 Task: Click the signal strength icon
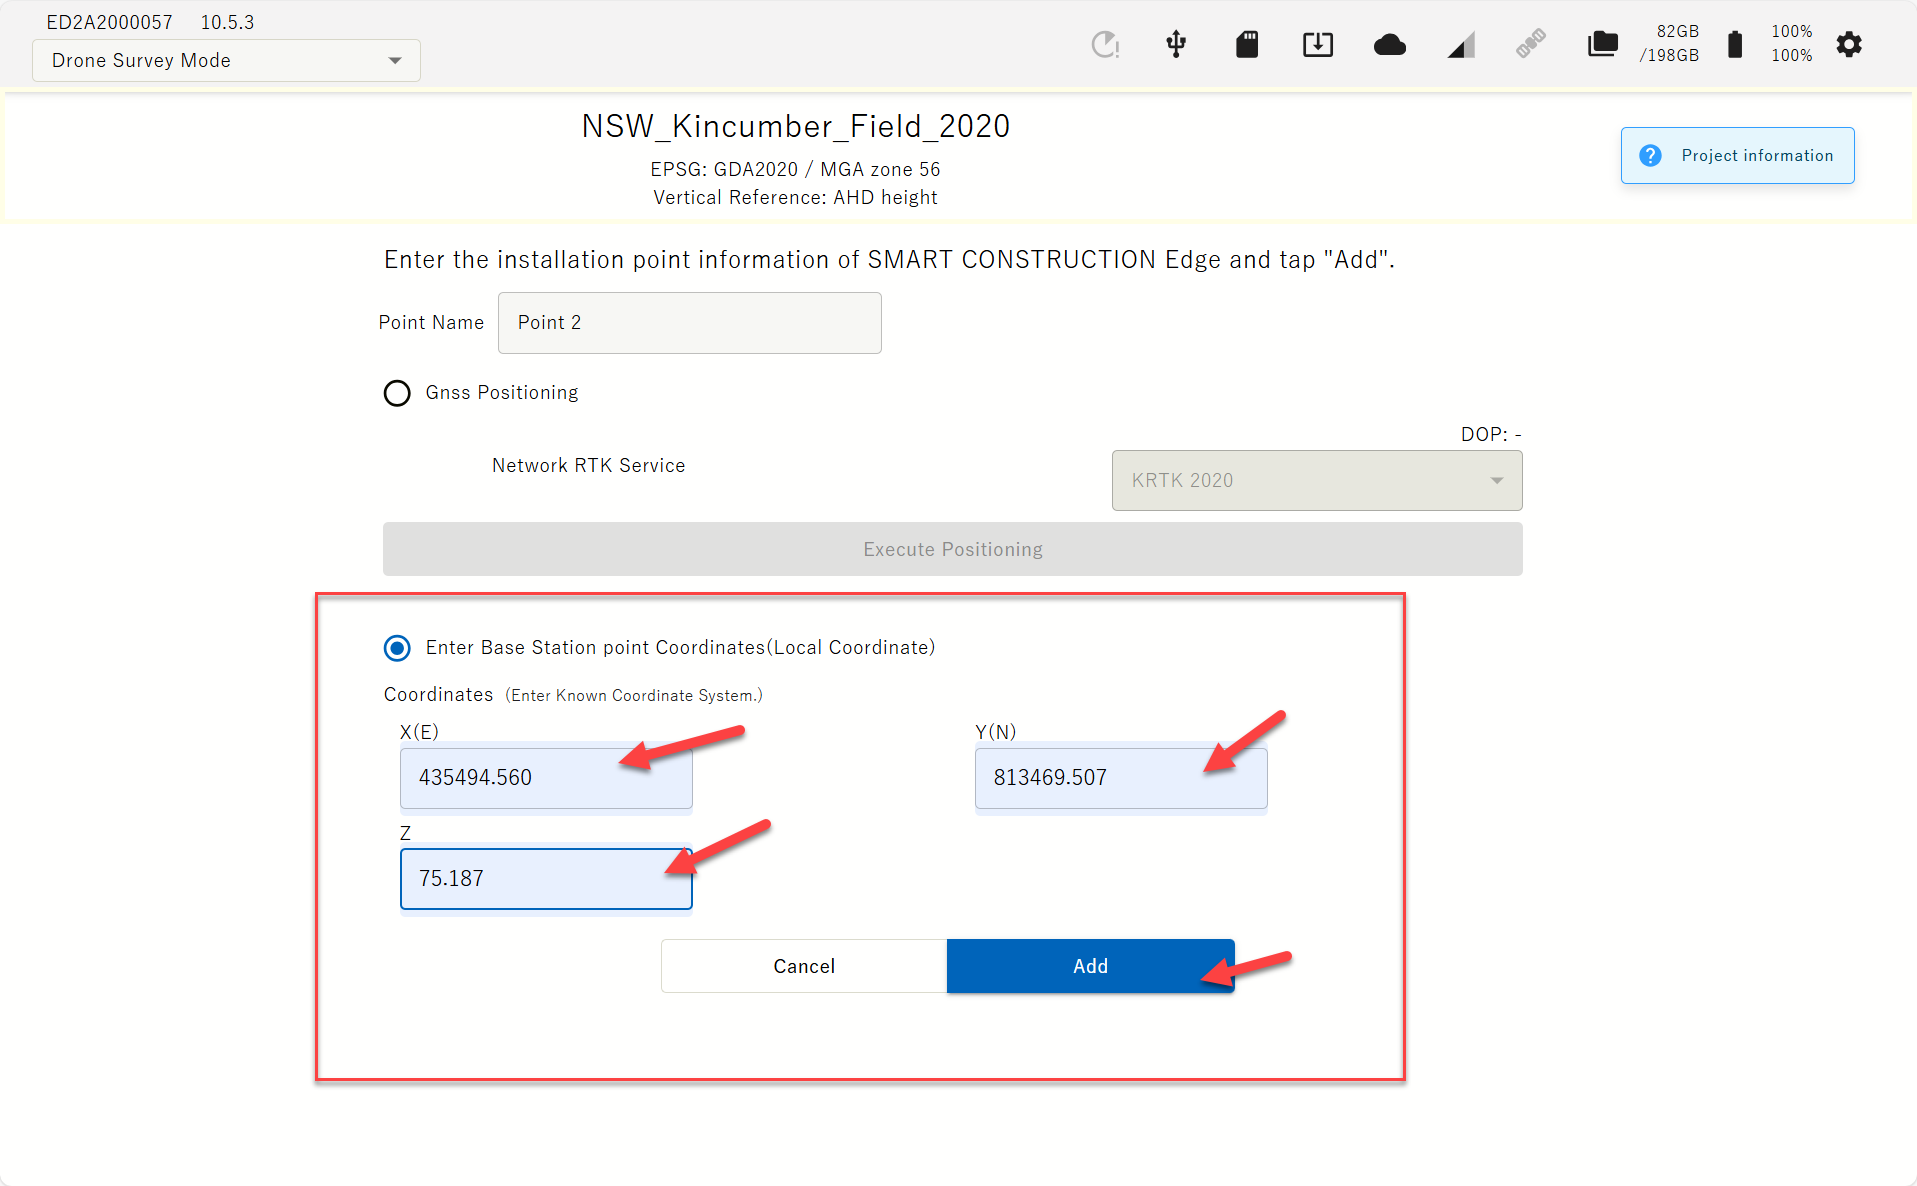coord(1461,45)
